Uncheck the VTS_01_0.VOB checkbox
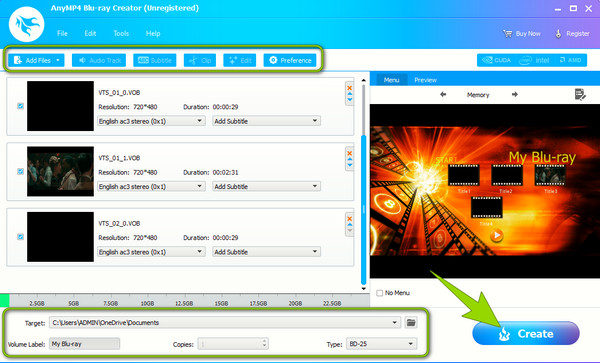This screenshot has height=363, width=600. coord(21,106)
